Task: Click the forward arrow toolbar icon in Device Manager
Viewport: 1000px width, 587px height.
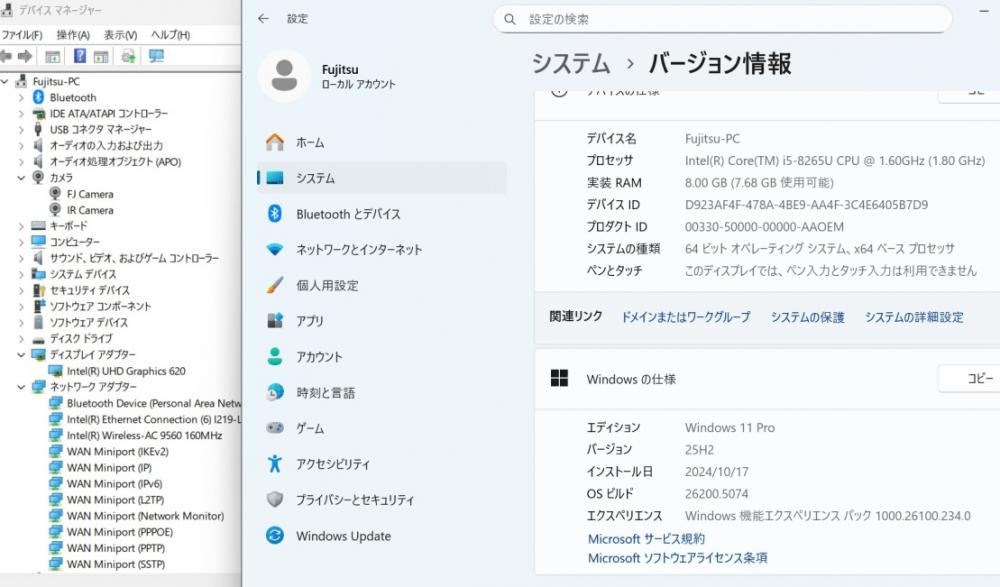Action: [25, 56]
